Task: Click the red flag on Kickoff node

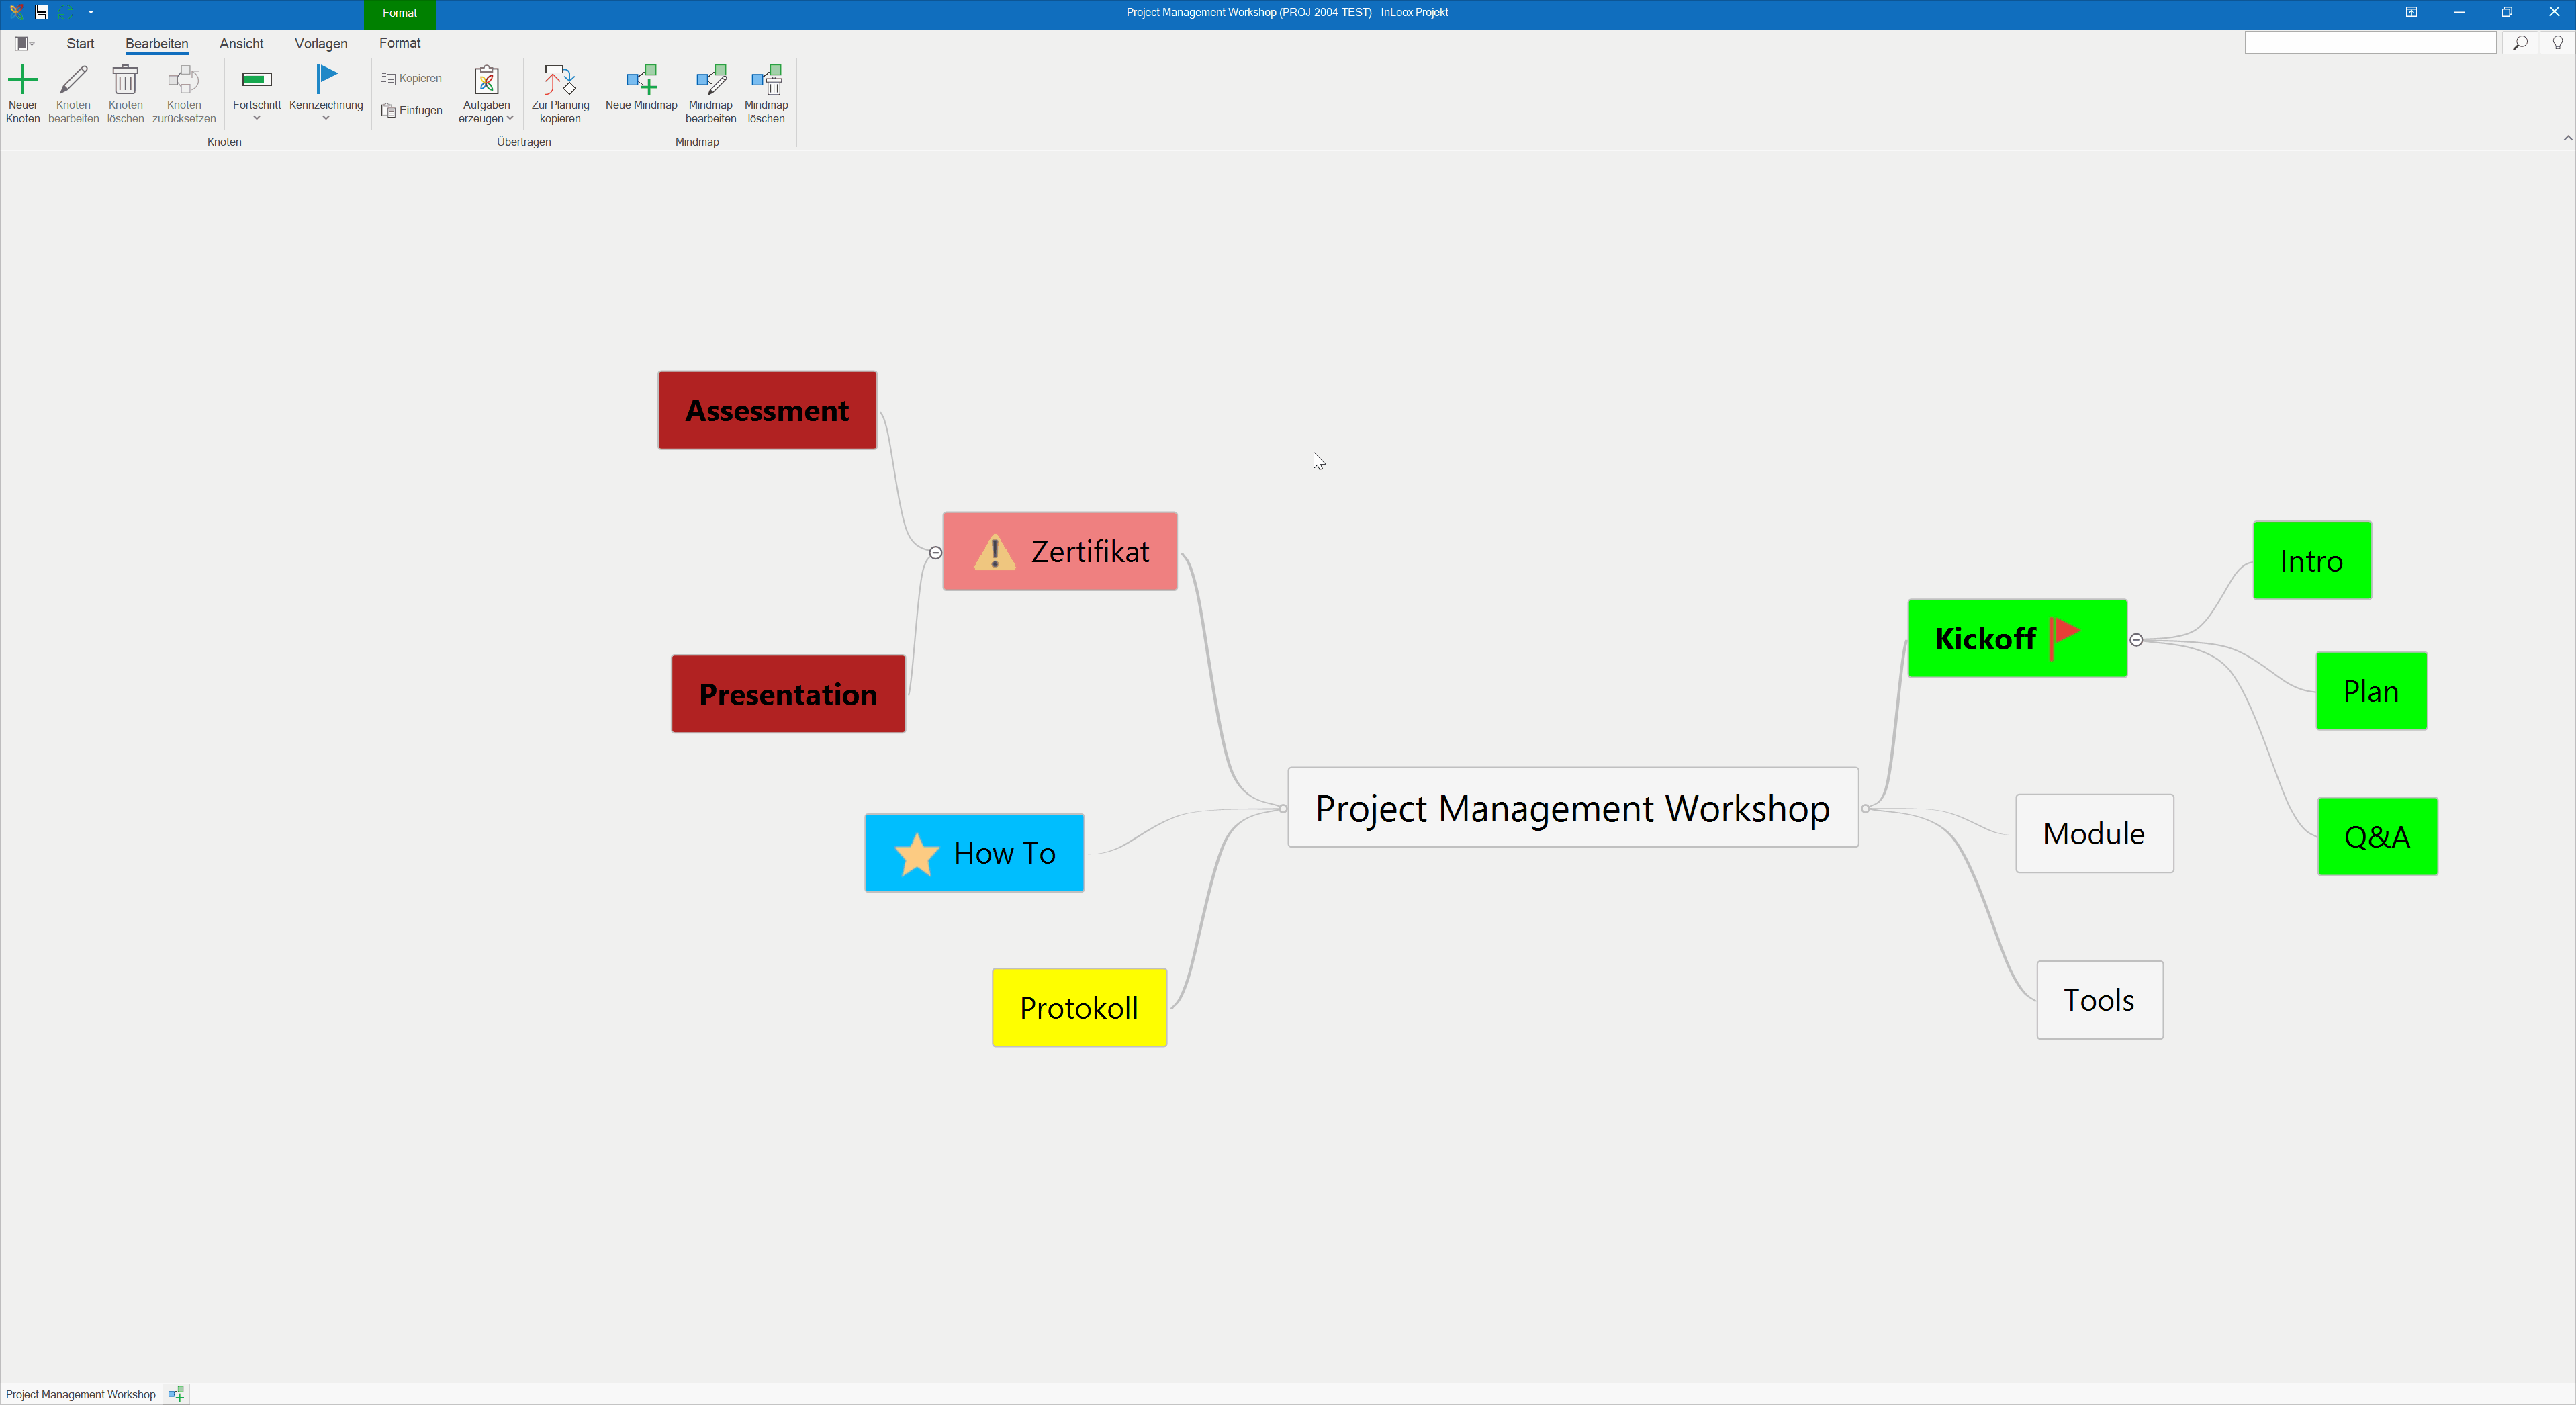Action: click(2065, 638)
